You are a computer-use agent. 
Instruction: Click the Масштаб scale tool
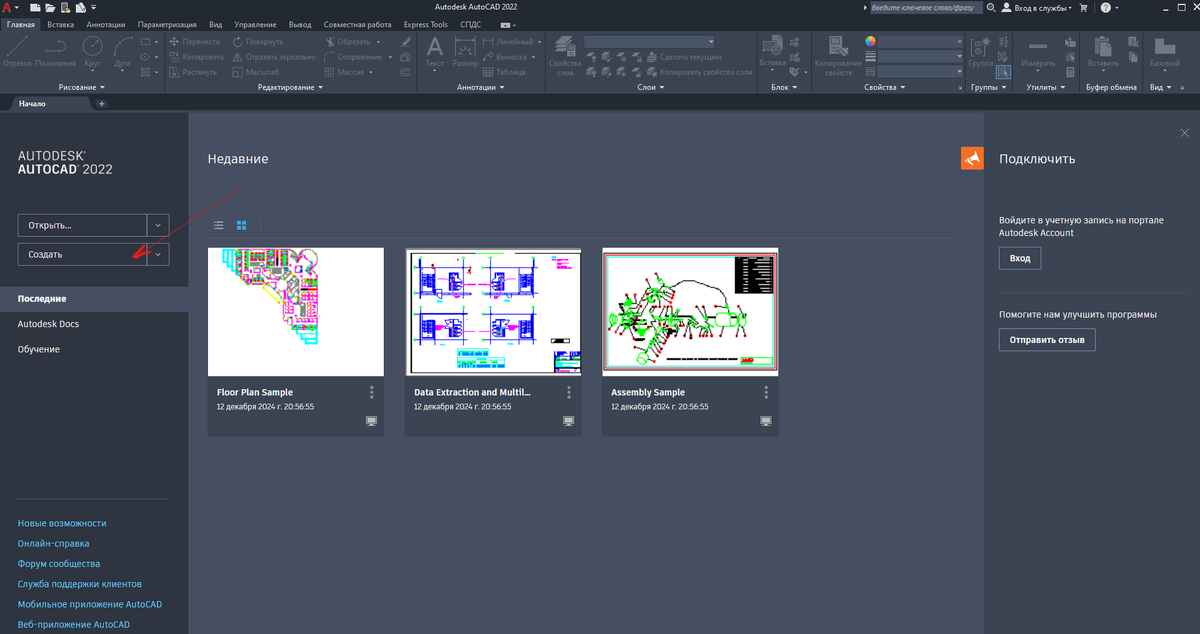click(x=254, y=72)
